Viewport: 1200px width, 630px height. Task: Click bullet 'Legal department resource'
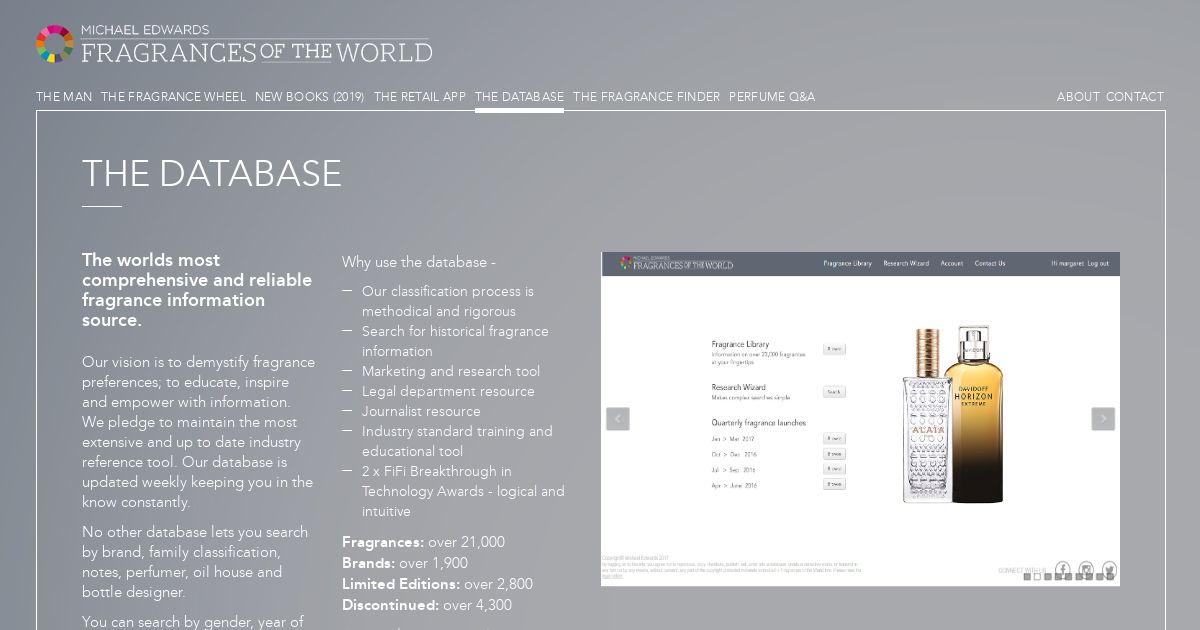tap(448, 391)
